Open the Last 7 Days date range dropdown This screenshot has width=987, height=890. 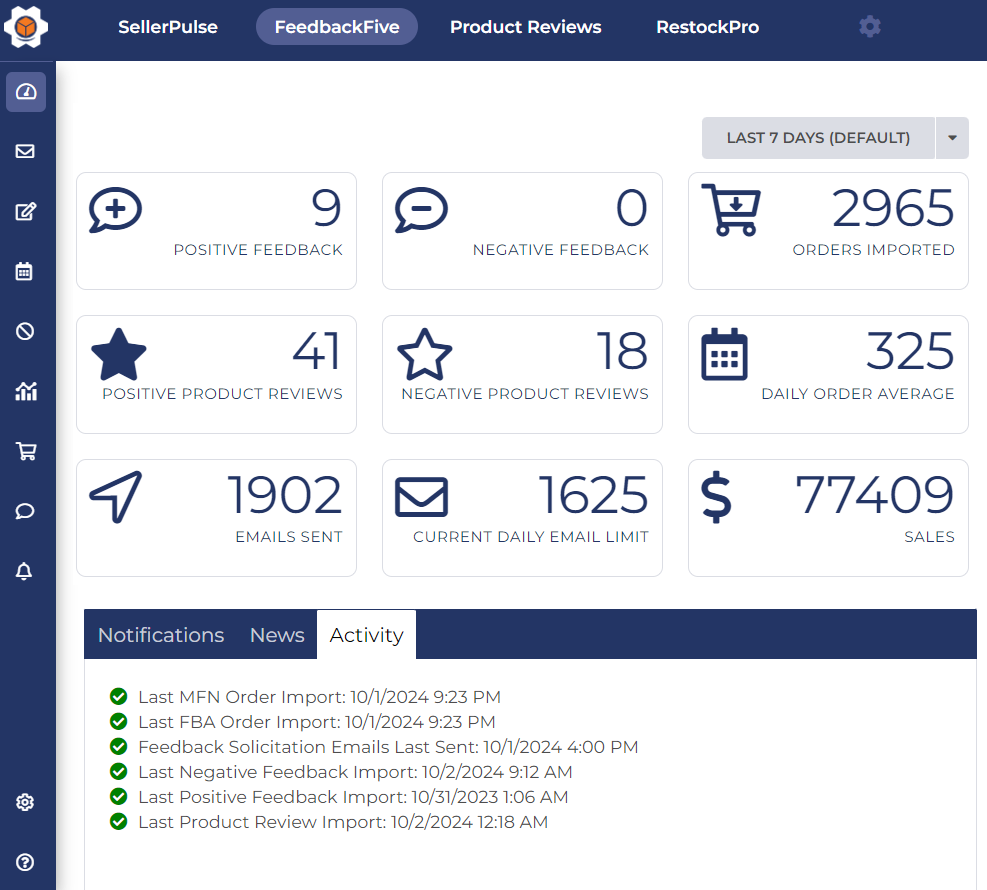click(x=818, y=137)
